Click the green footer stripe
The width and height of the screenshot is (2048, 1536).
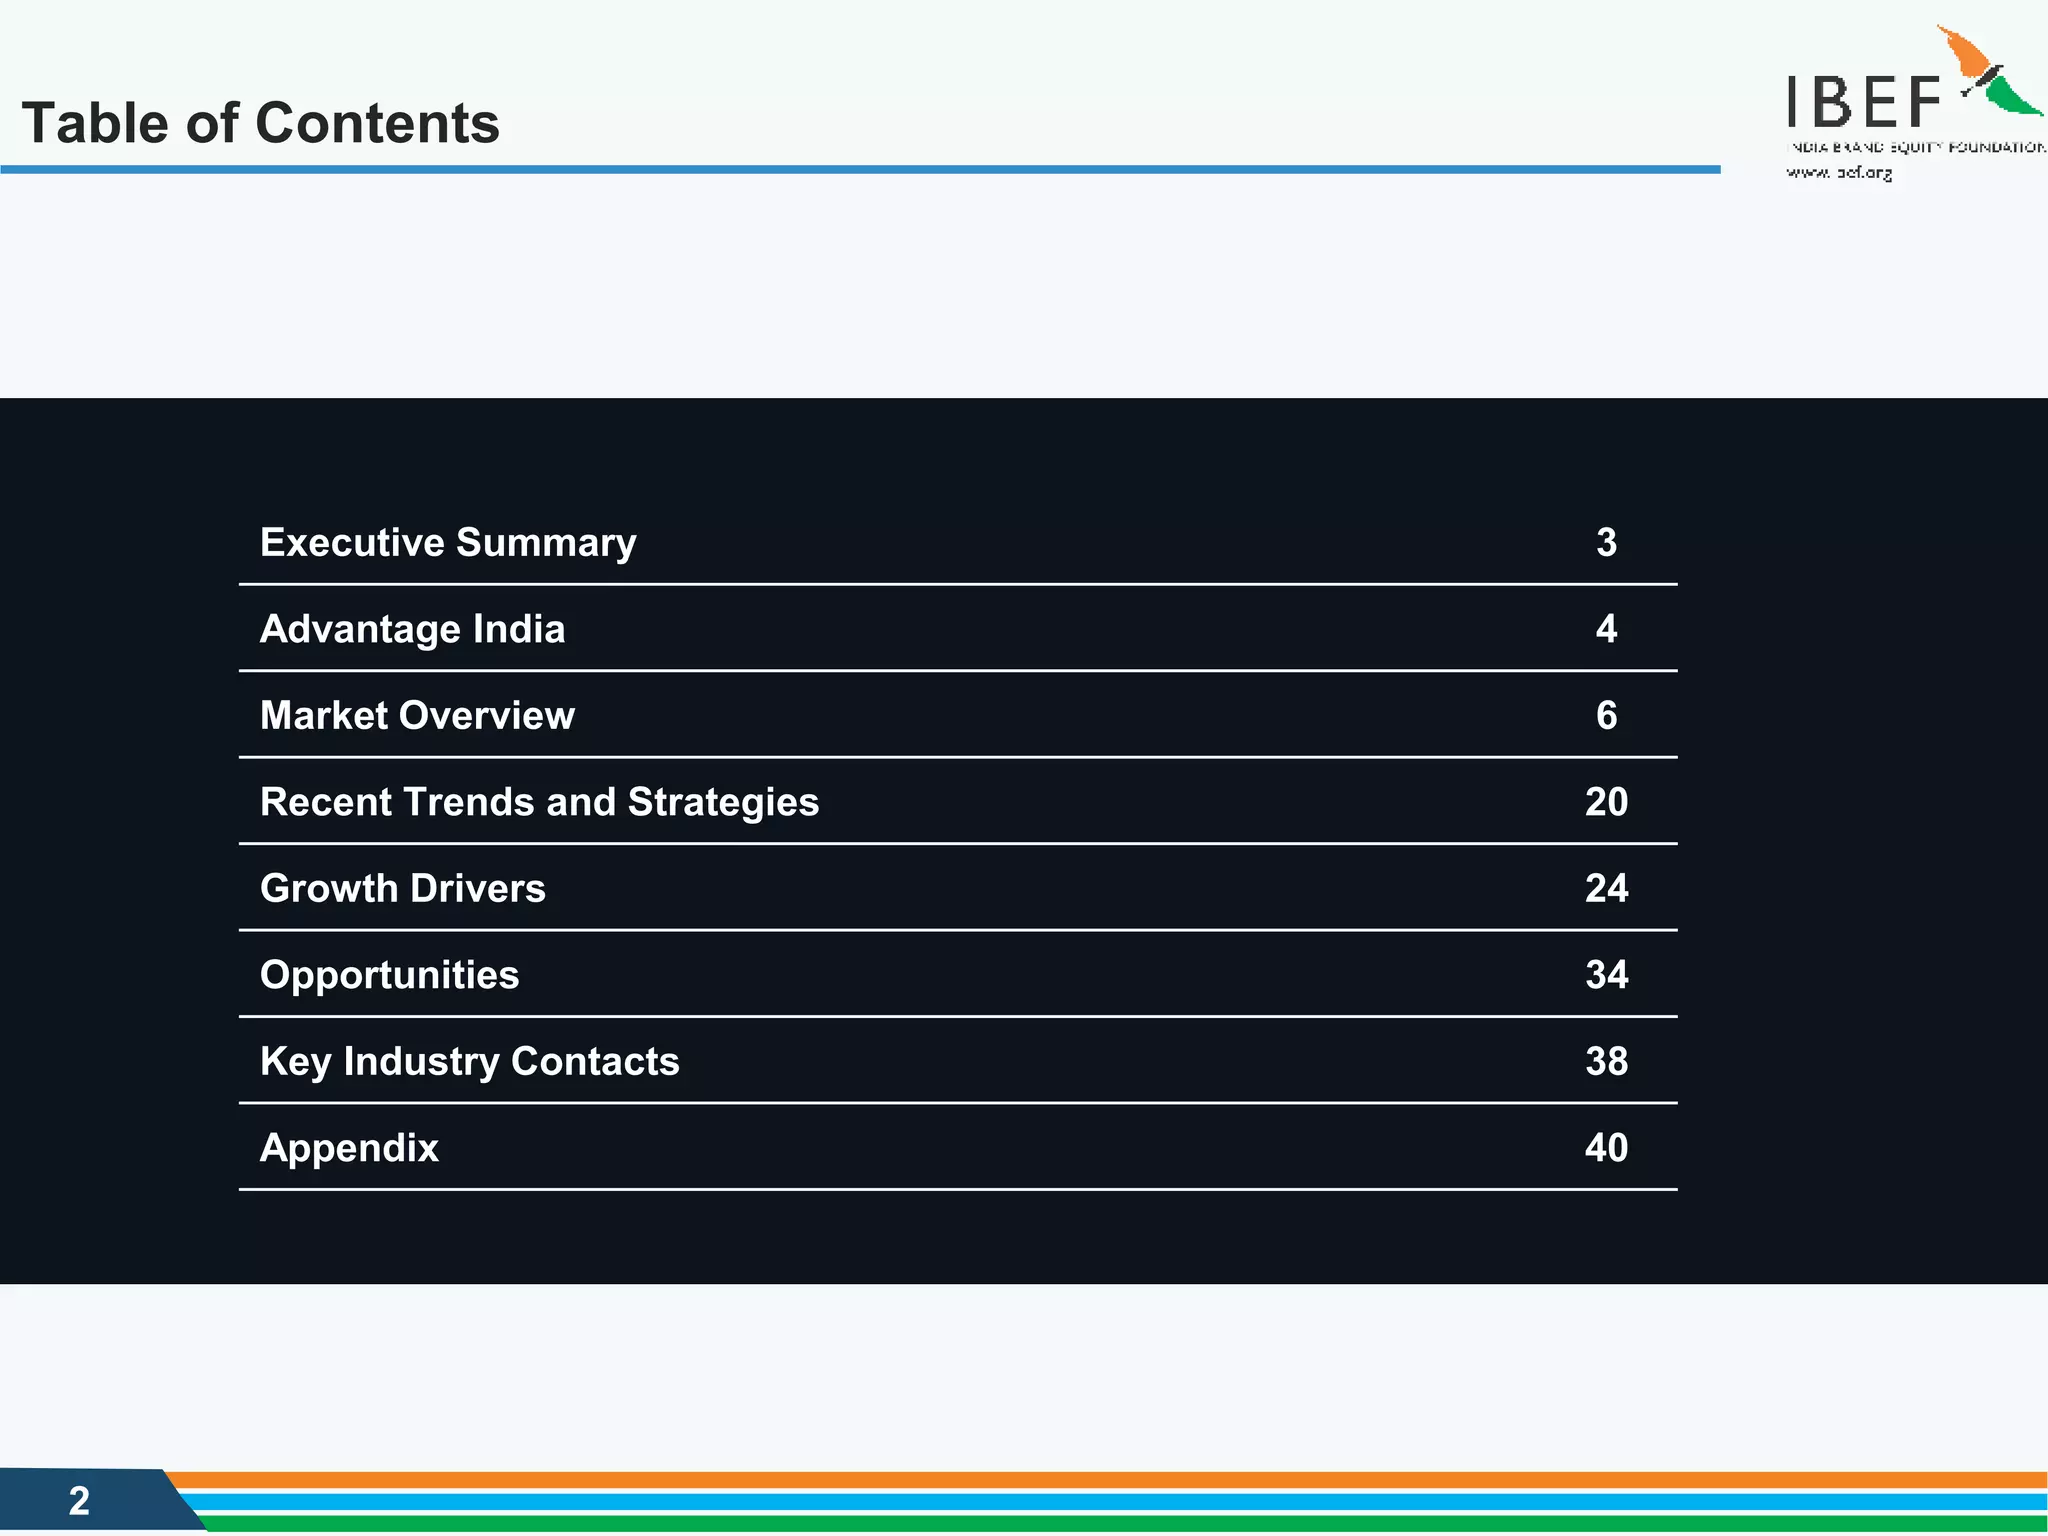click(1100, 1523)
